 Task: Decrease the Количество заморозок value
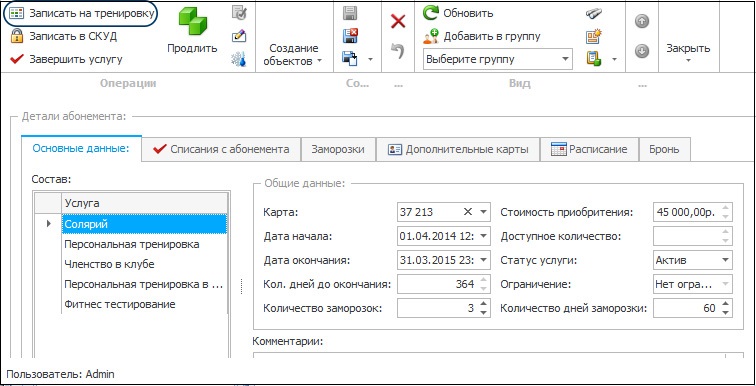tap(484, 313)
